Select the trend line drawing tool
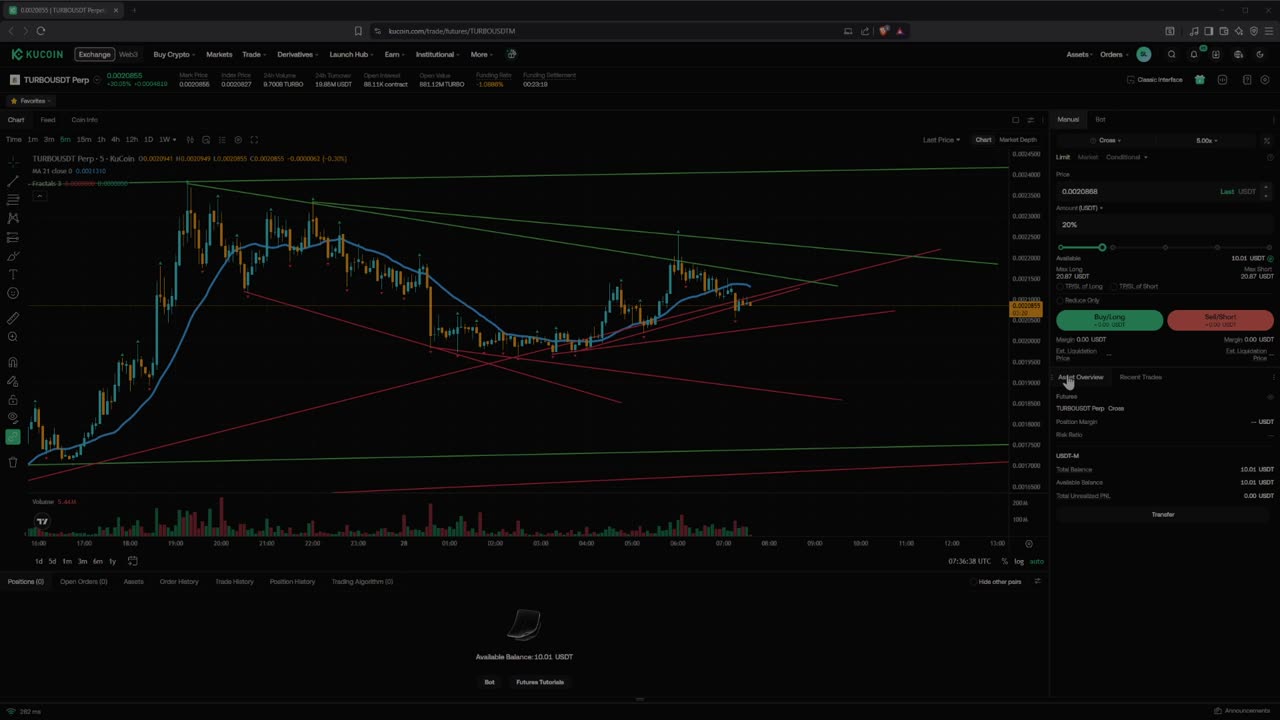 [13, 181]
